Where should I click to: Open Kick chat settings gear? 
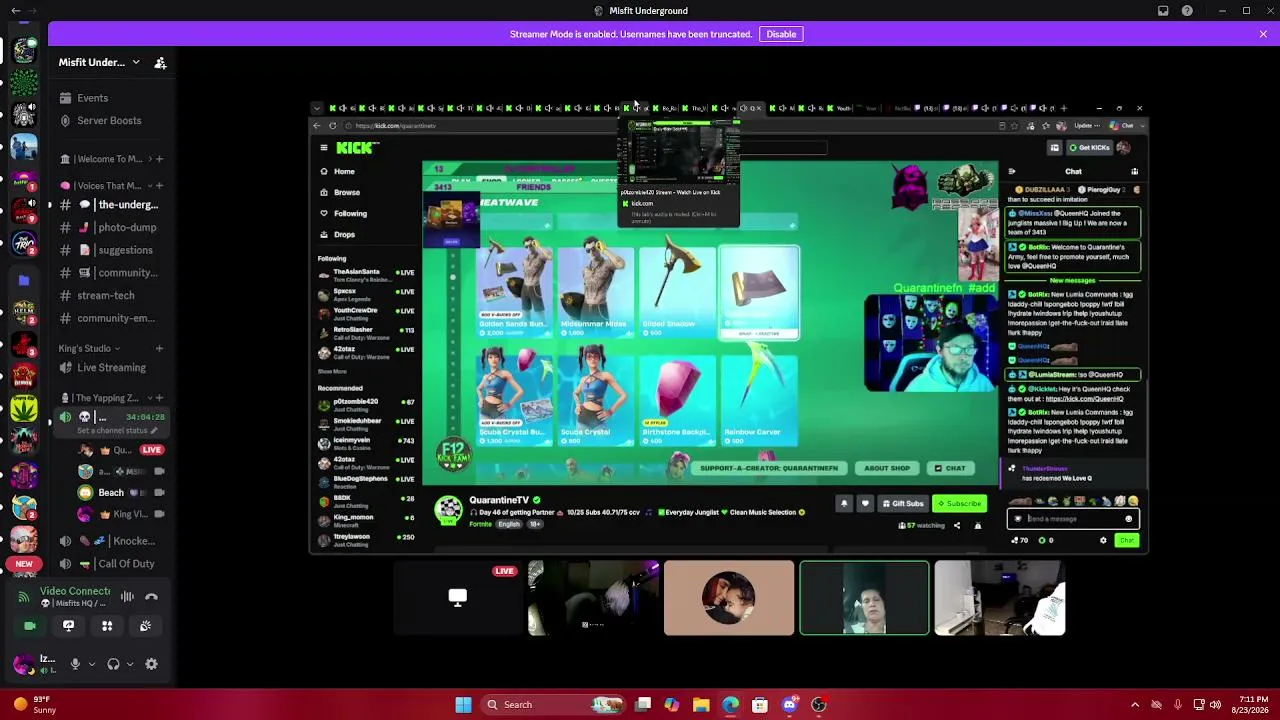tap(1103, 541)
